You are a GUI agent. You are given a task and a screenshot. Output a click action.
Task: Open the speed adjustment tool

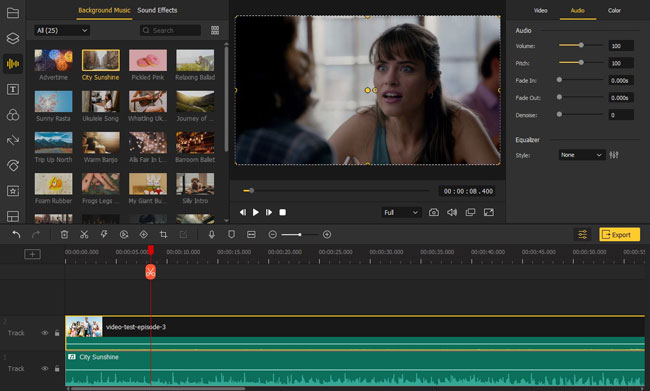[124, 235]
